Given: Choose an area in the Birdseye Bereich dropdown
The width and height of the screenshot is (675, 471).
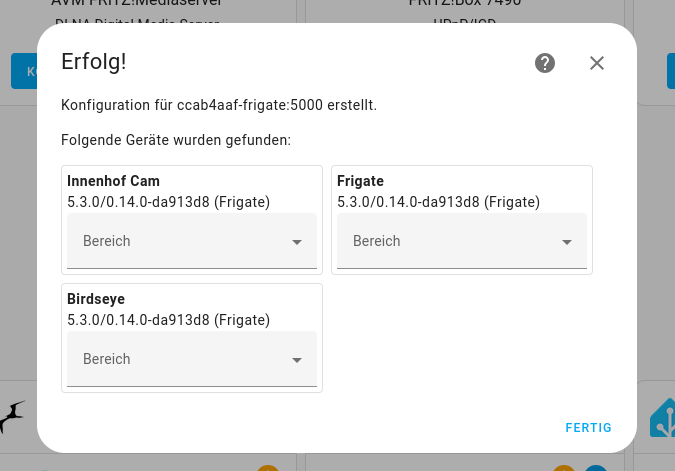Looking at the screenshot, I should [x=192, y=359].
